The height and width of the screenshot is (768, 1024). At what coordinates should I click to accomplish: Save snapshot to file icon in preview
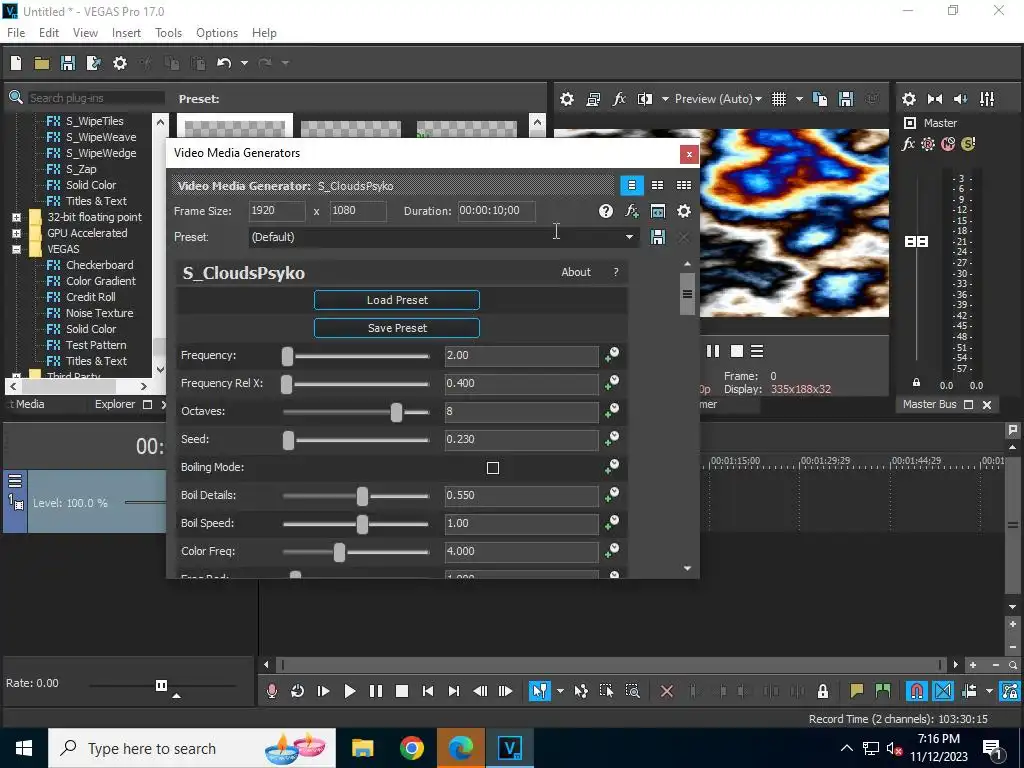[846, 99]
